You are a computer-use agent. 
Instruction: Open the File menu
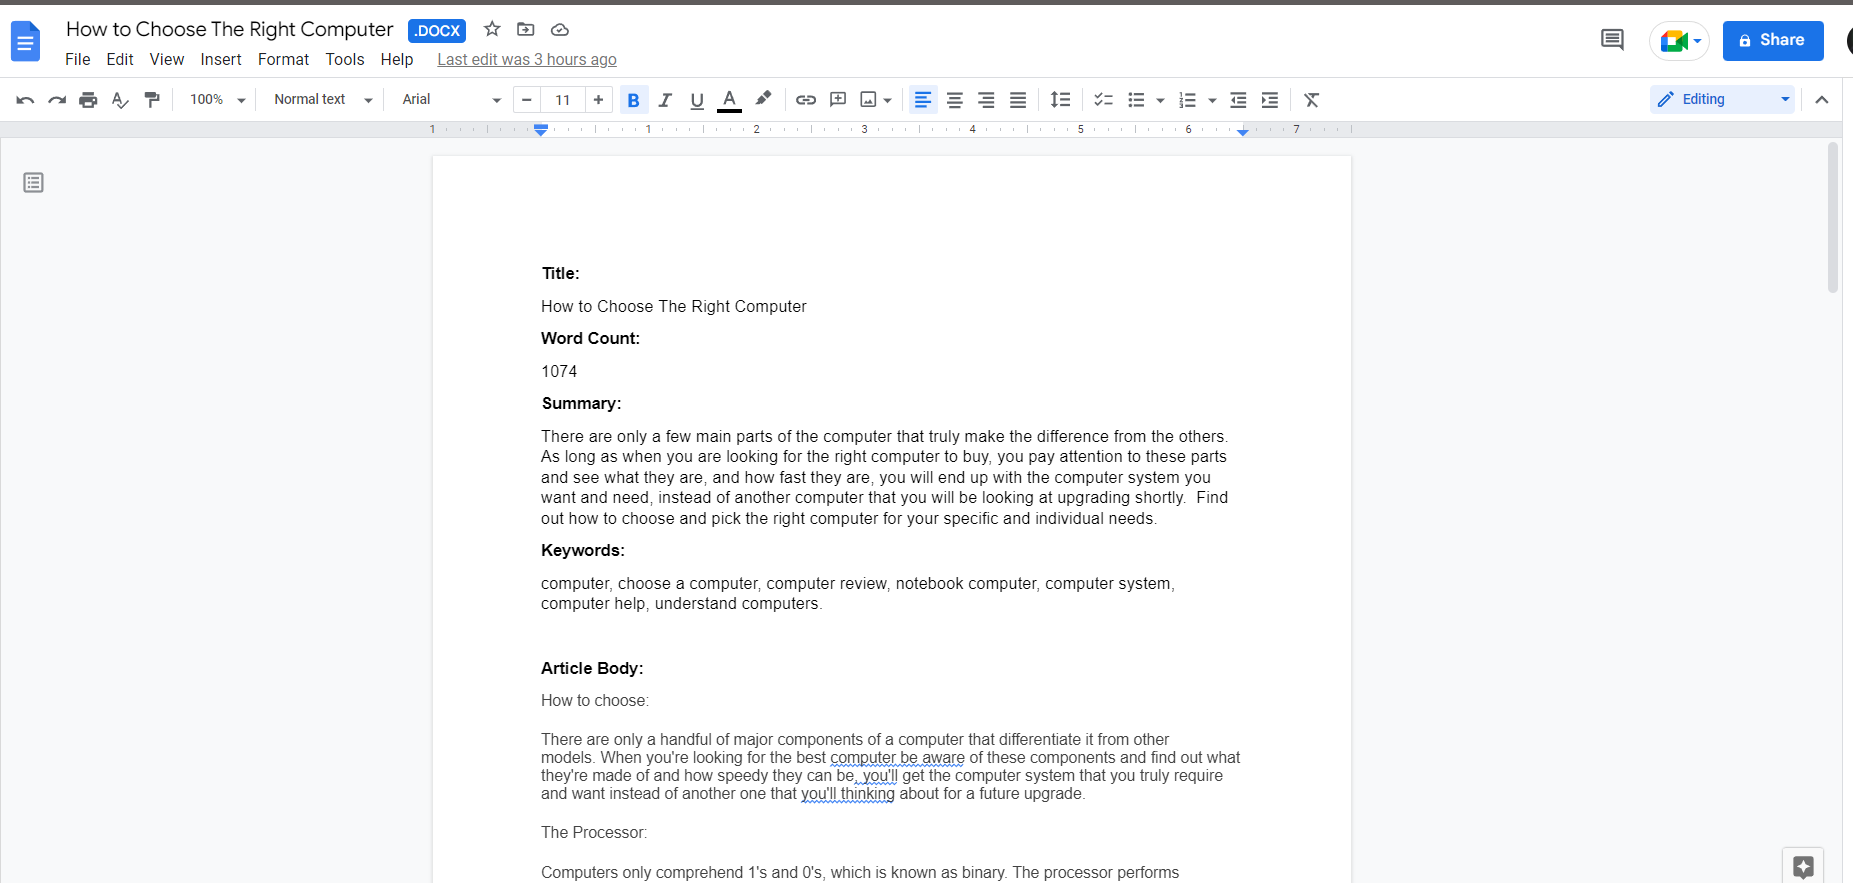tap(78, 60)
